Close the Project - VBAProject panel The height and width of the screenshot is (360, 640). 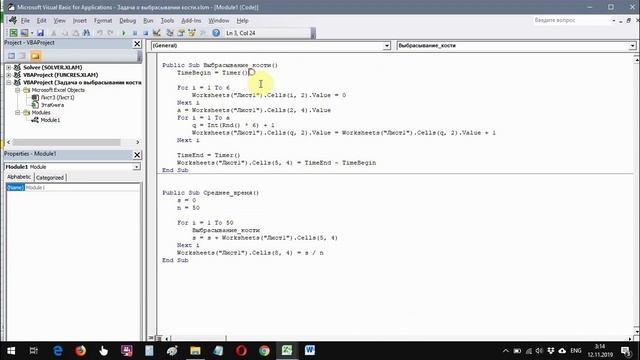pos(137,44)
